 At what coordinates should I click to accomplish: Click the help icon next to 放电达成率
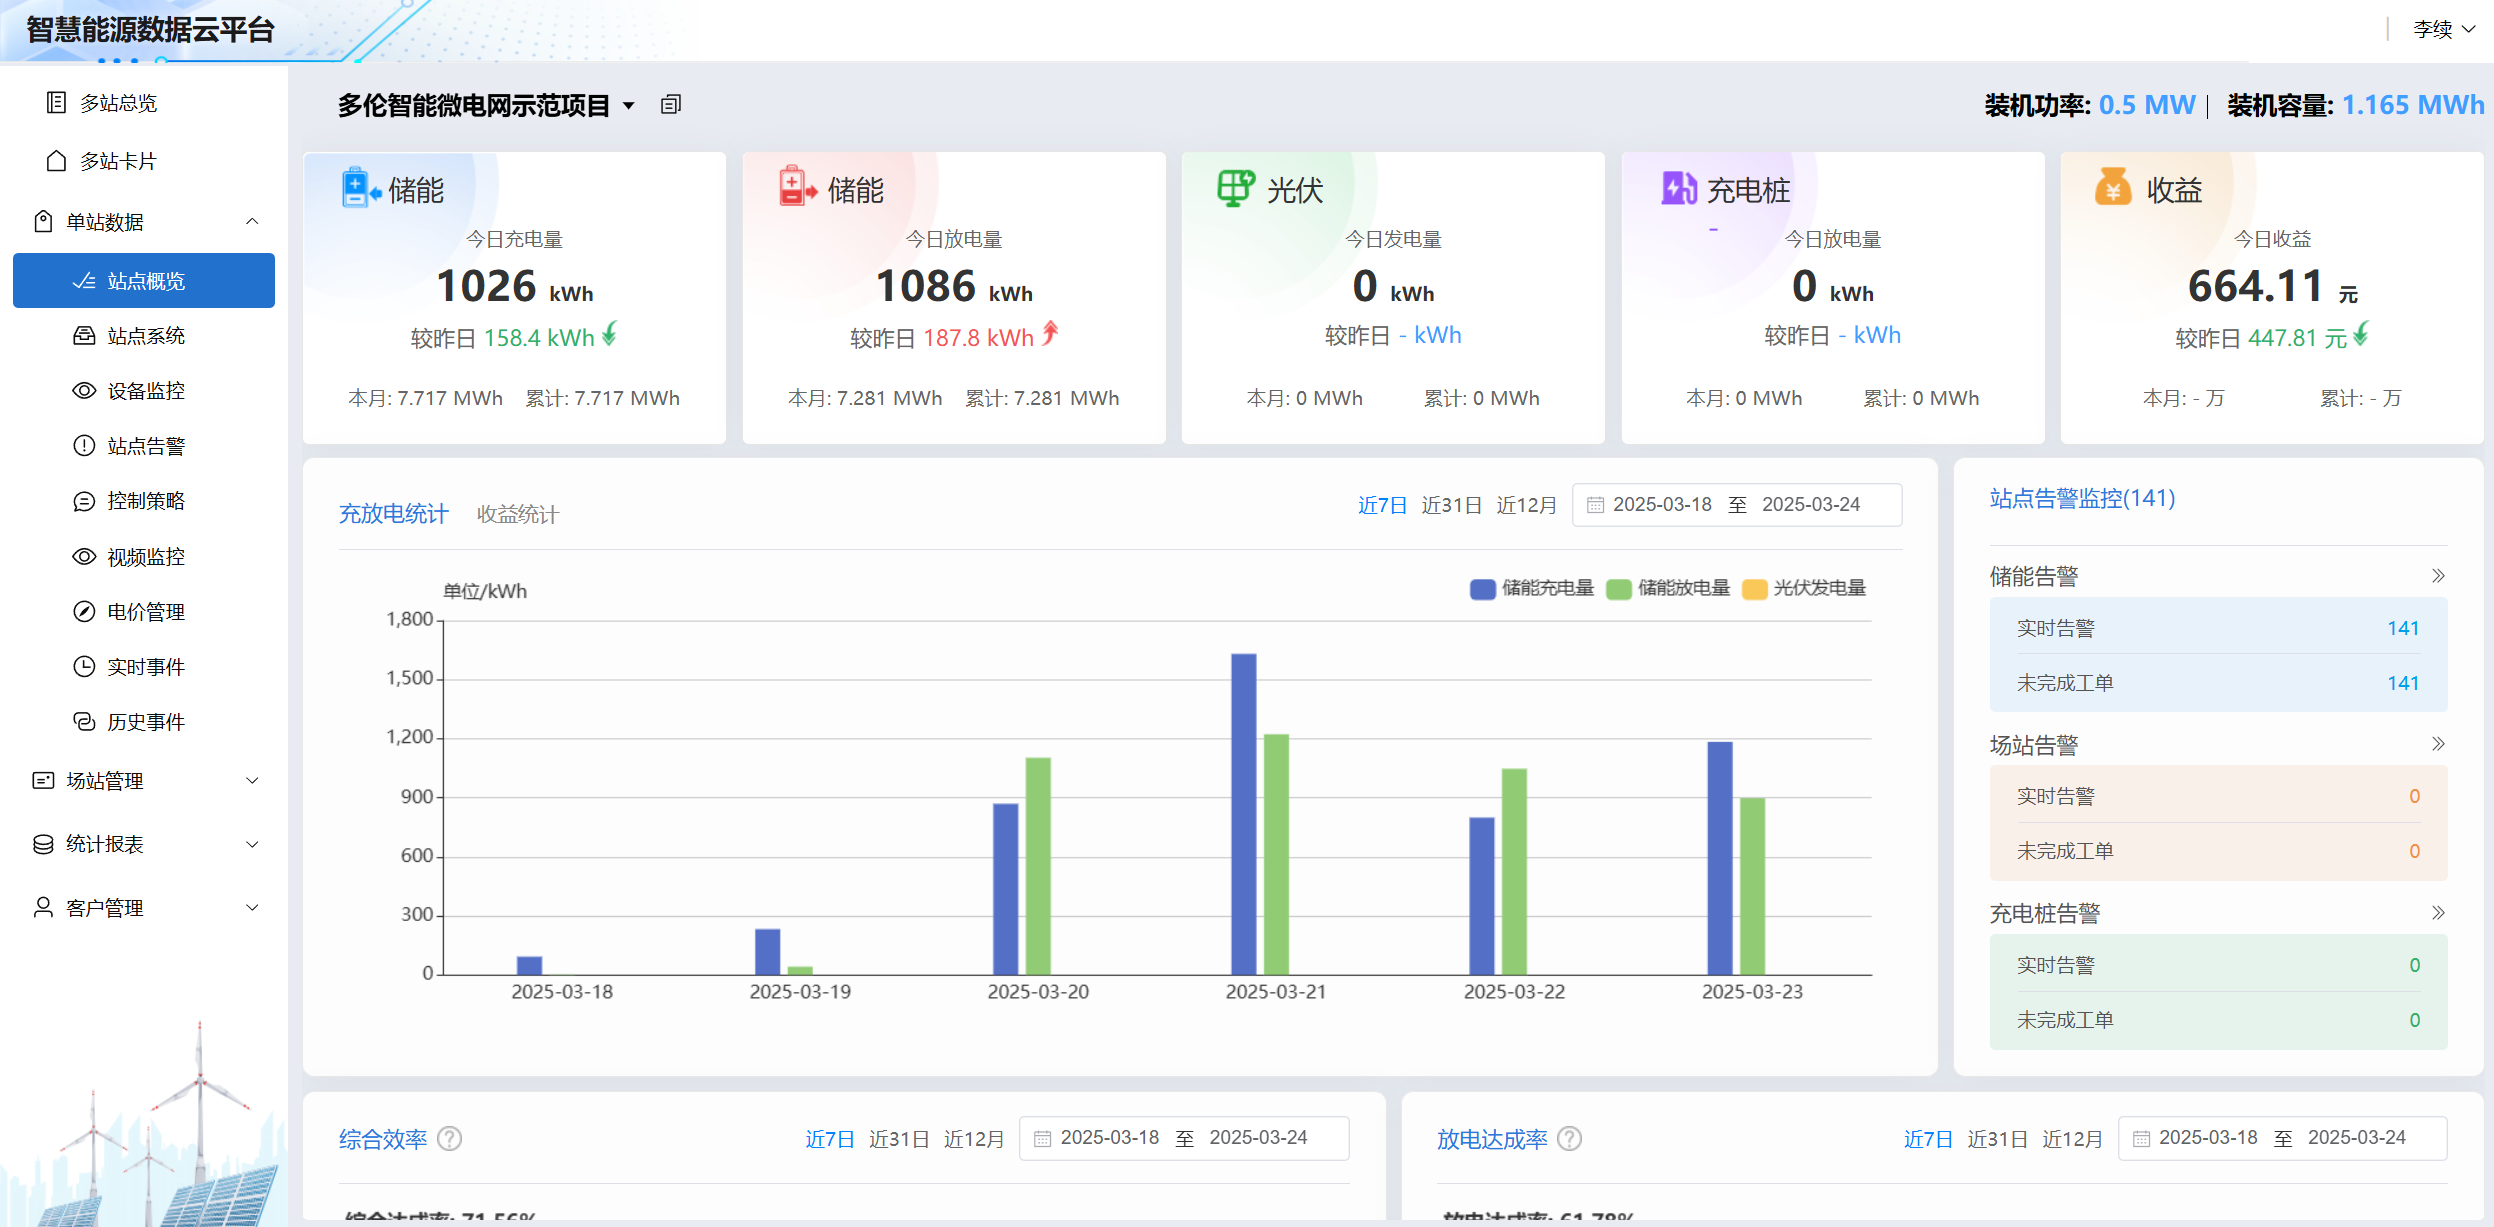(x=1570, y=1139)
